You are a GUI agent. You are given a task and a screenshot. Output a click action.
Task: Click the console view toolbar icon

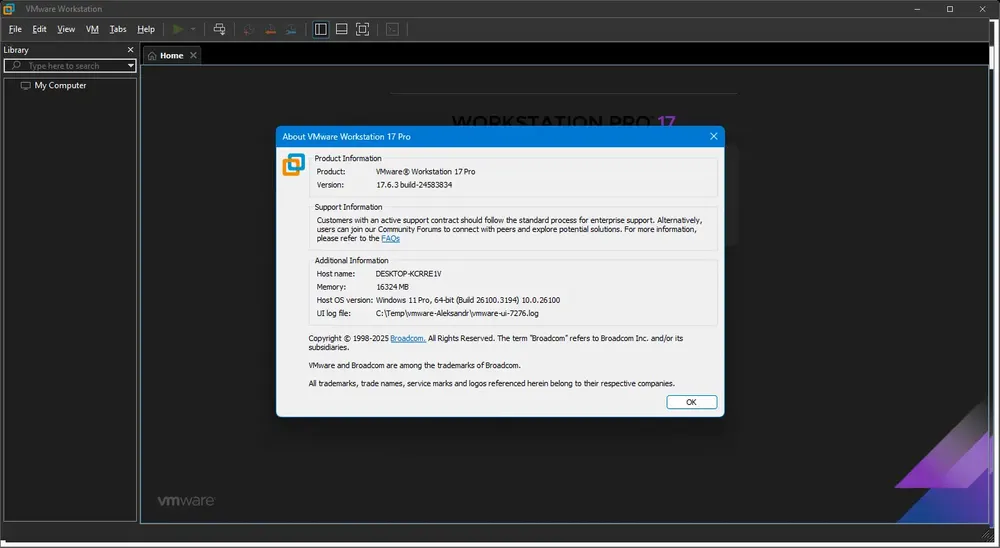[x=392, y=29]
